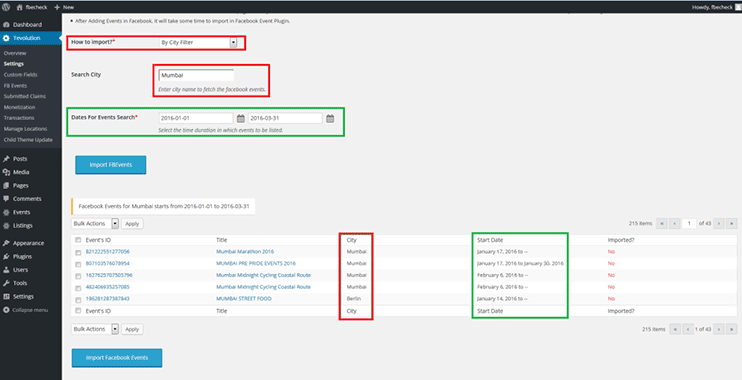Open the top Bulk Actions dropdown

[95, 223]
